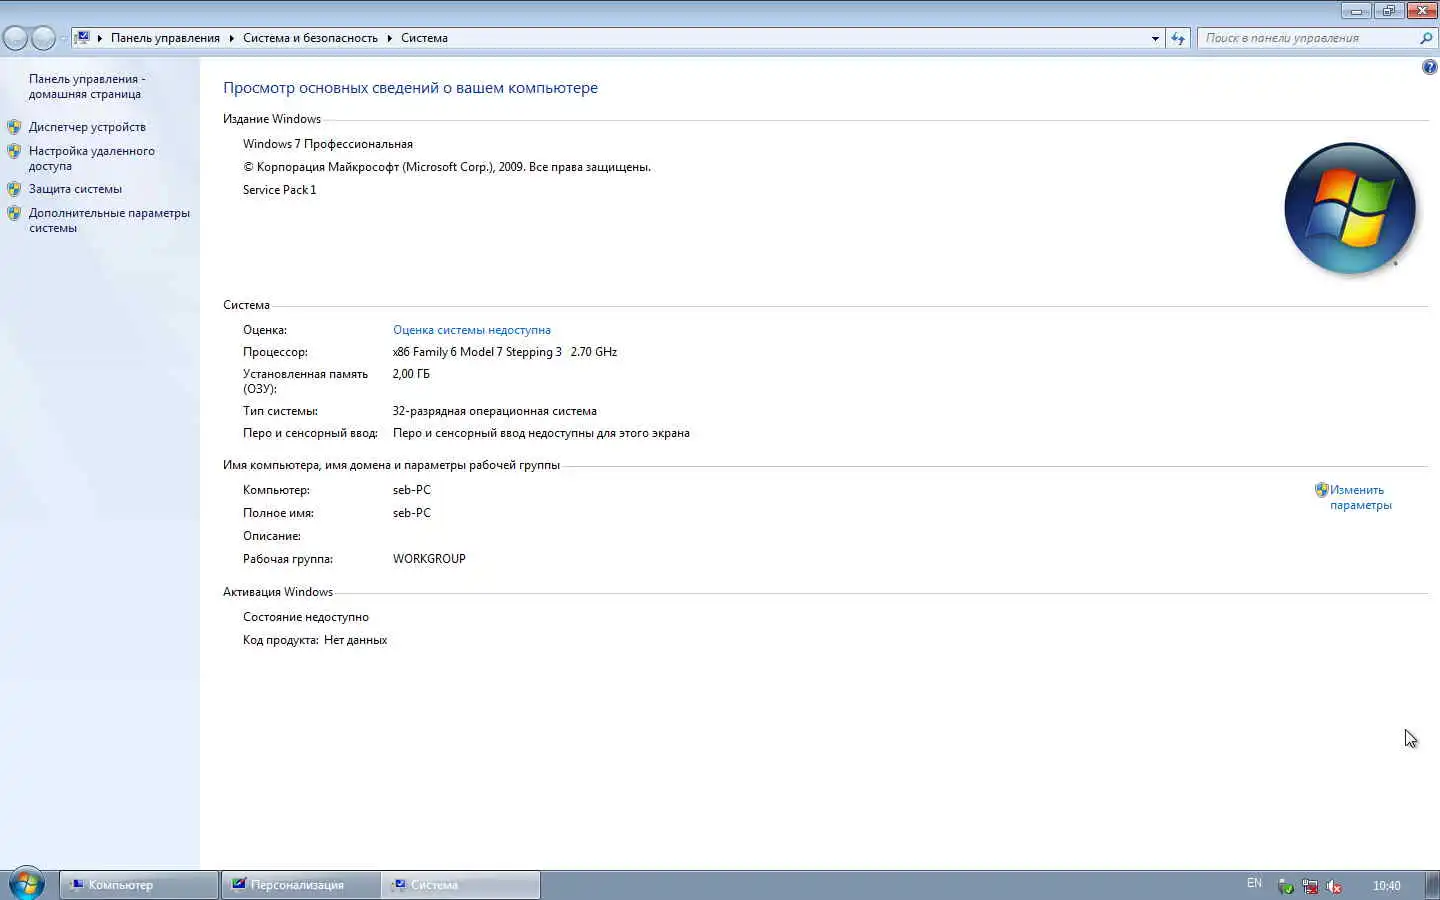Go to Система и безопасность breadcrumb
This screenshot has height=900, width=1440.
310,38
